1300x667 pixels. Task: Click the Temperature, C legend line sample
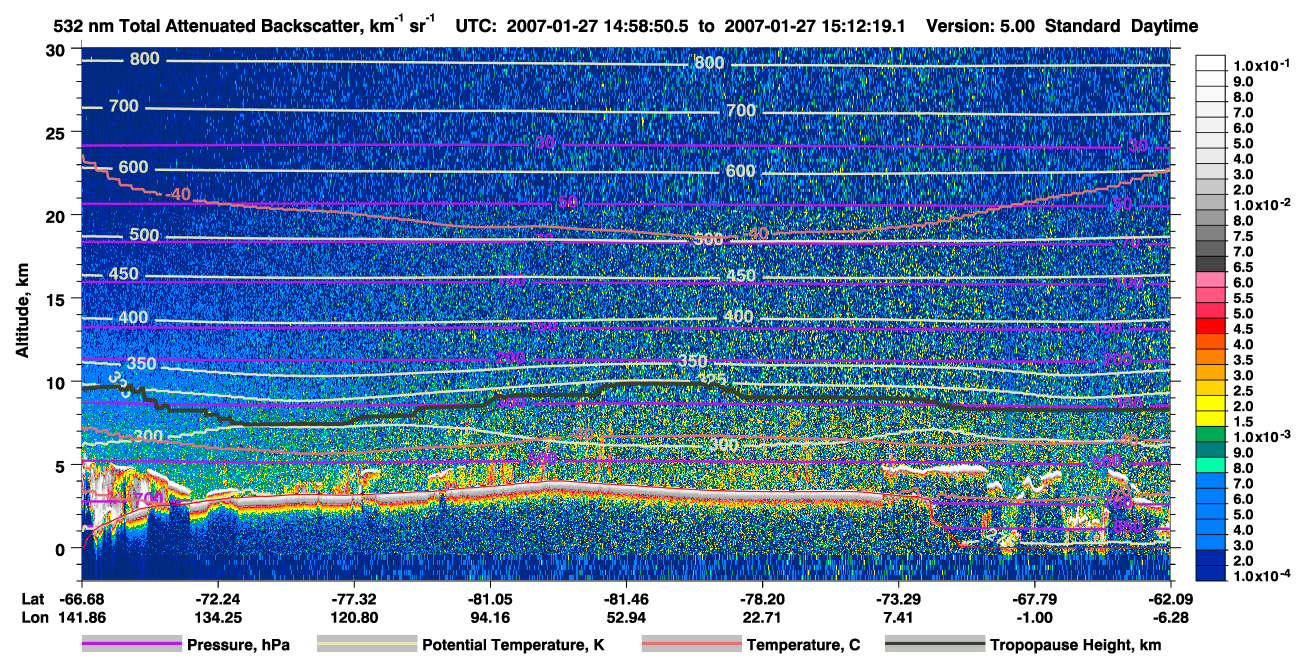click(690, 645)
